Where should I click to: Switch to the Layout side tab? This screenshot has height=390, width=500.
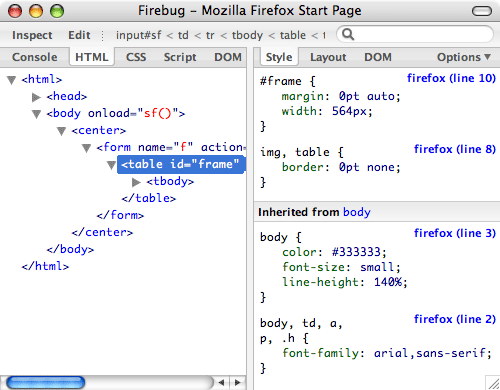click(x=328, y=57)
